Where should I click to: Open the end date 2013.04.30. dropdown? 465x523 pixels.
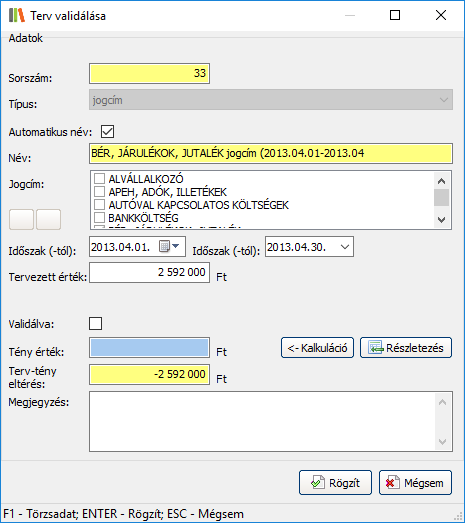pyautogui.click(x=345, y=247)
